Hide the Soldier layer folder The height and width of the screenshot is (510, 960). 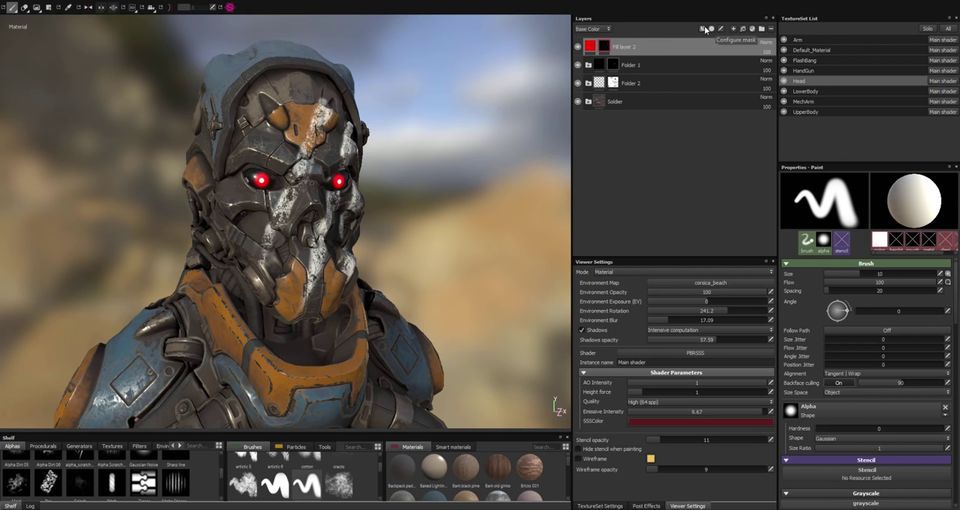click(578, 102)
